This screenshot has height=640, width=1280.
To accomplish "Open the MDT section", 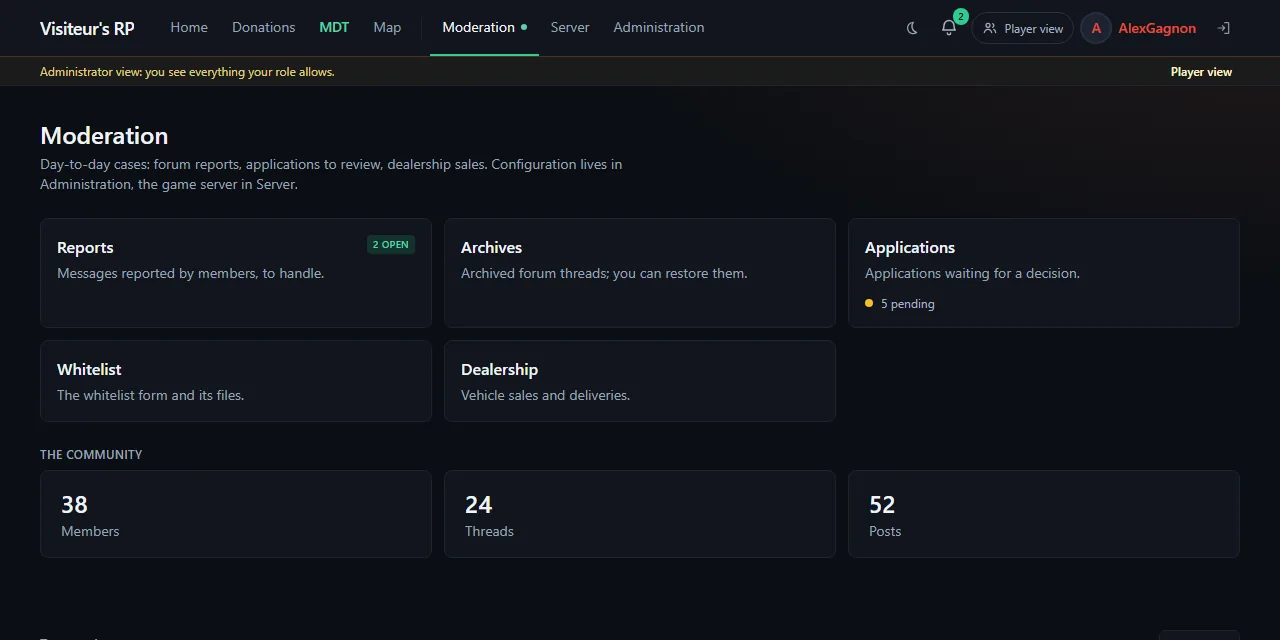I will tap(334, 27).
